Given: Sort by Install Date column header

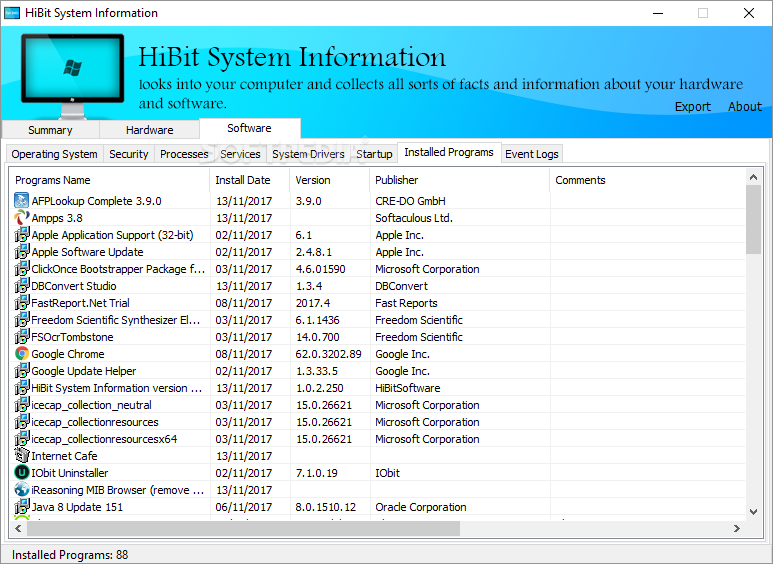Looking at the screenshot, I should (x=250, y=180).
